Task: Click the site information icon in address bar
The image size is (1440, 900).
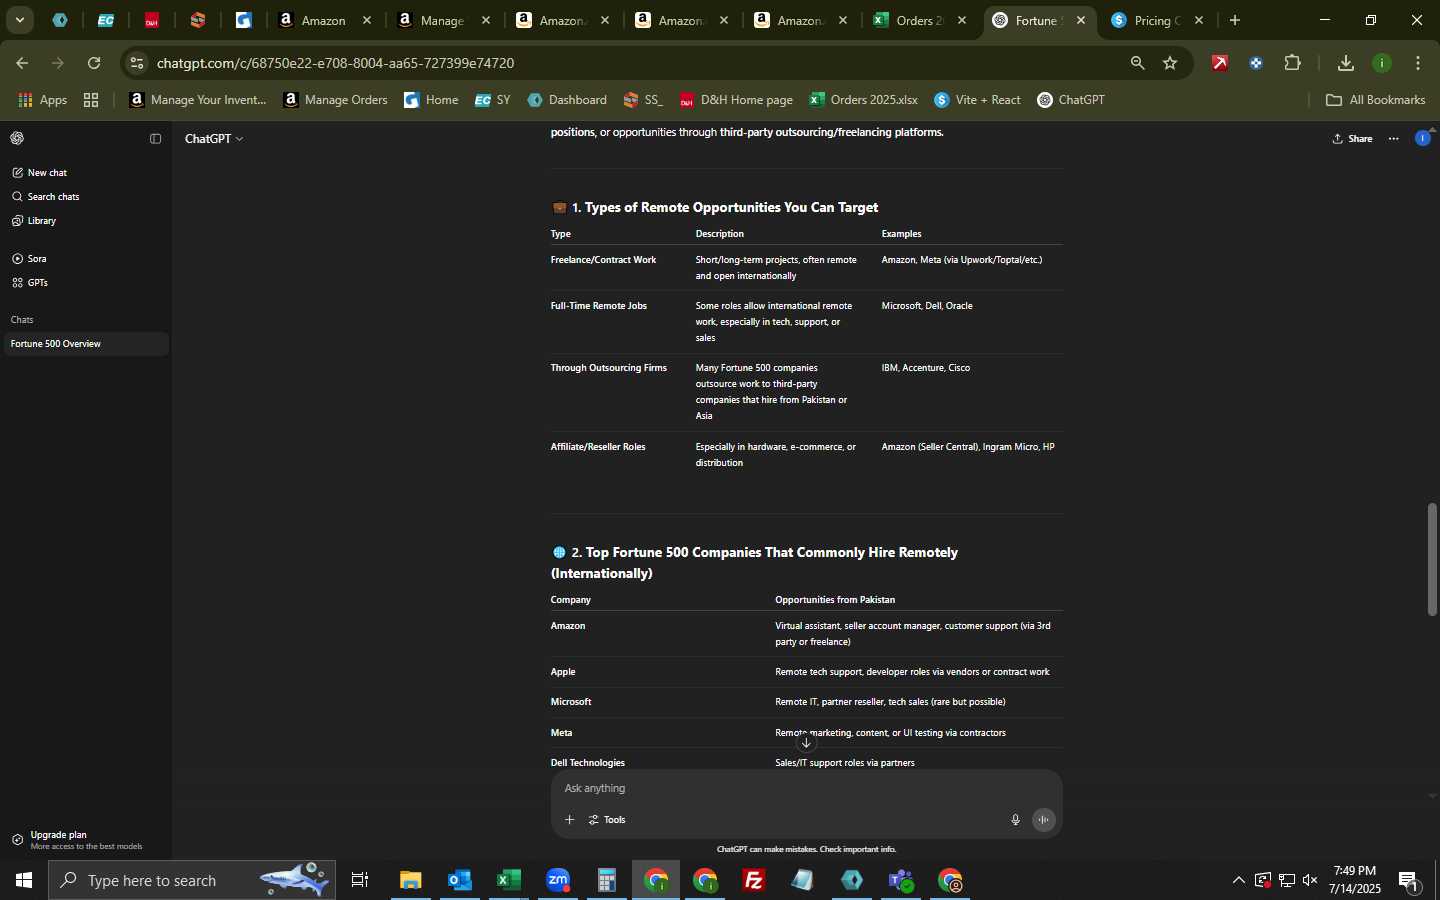Action: [137, 63]
